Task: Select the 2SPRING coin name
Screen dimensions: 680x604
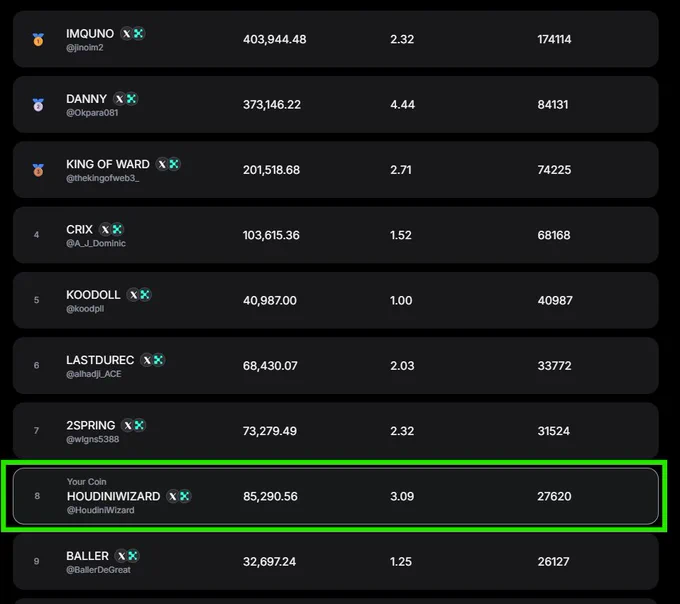Action: click(91, 425)
